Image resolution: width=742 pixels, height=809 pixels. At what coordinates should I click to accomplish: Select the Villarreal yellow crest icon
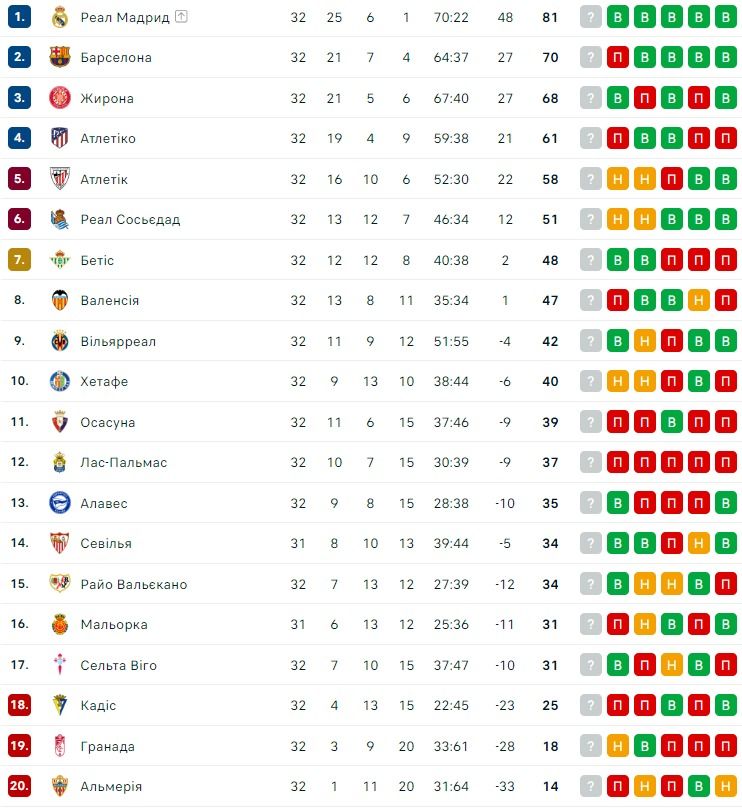(x=60, y=341)
